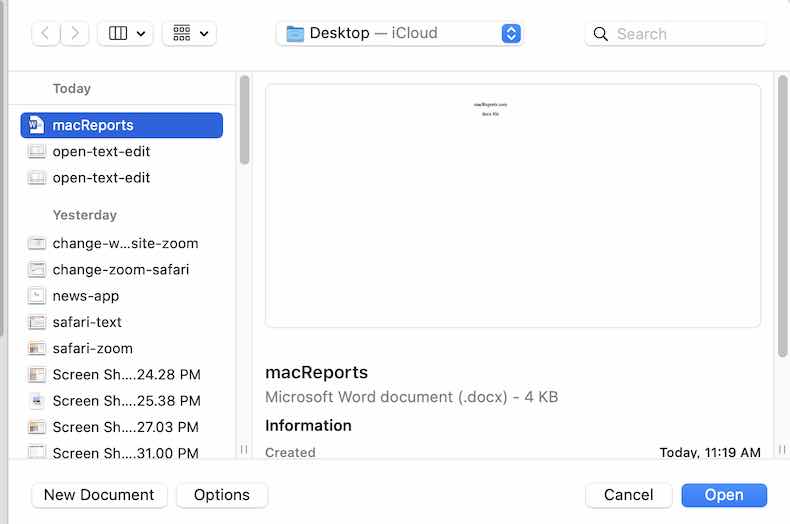Click the Today group header
Screen dimensions: 790x524
(72, 89)
